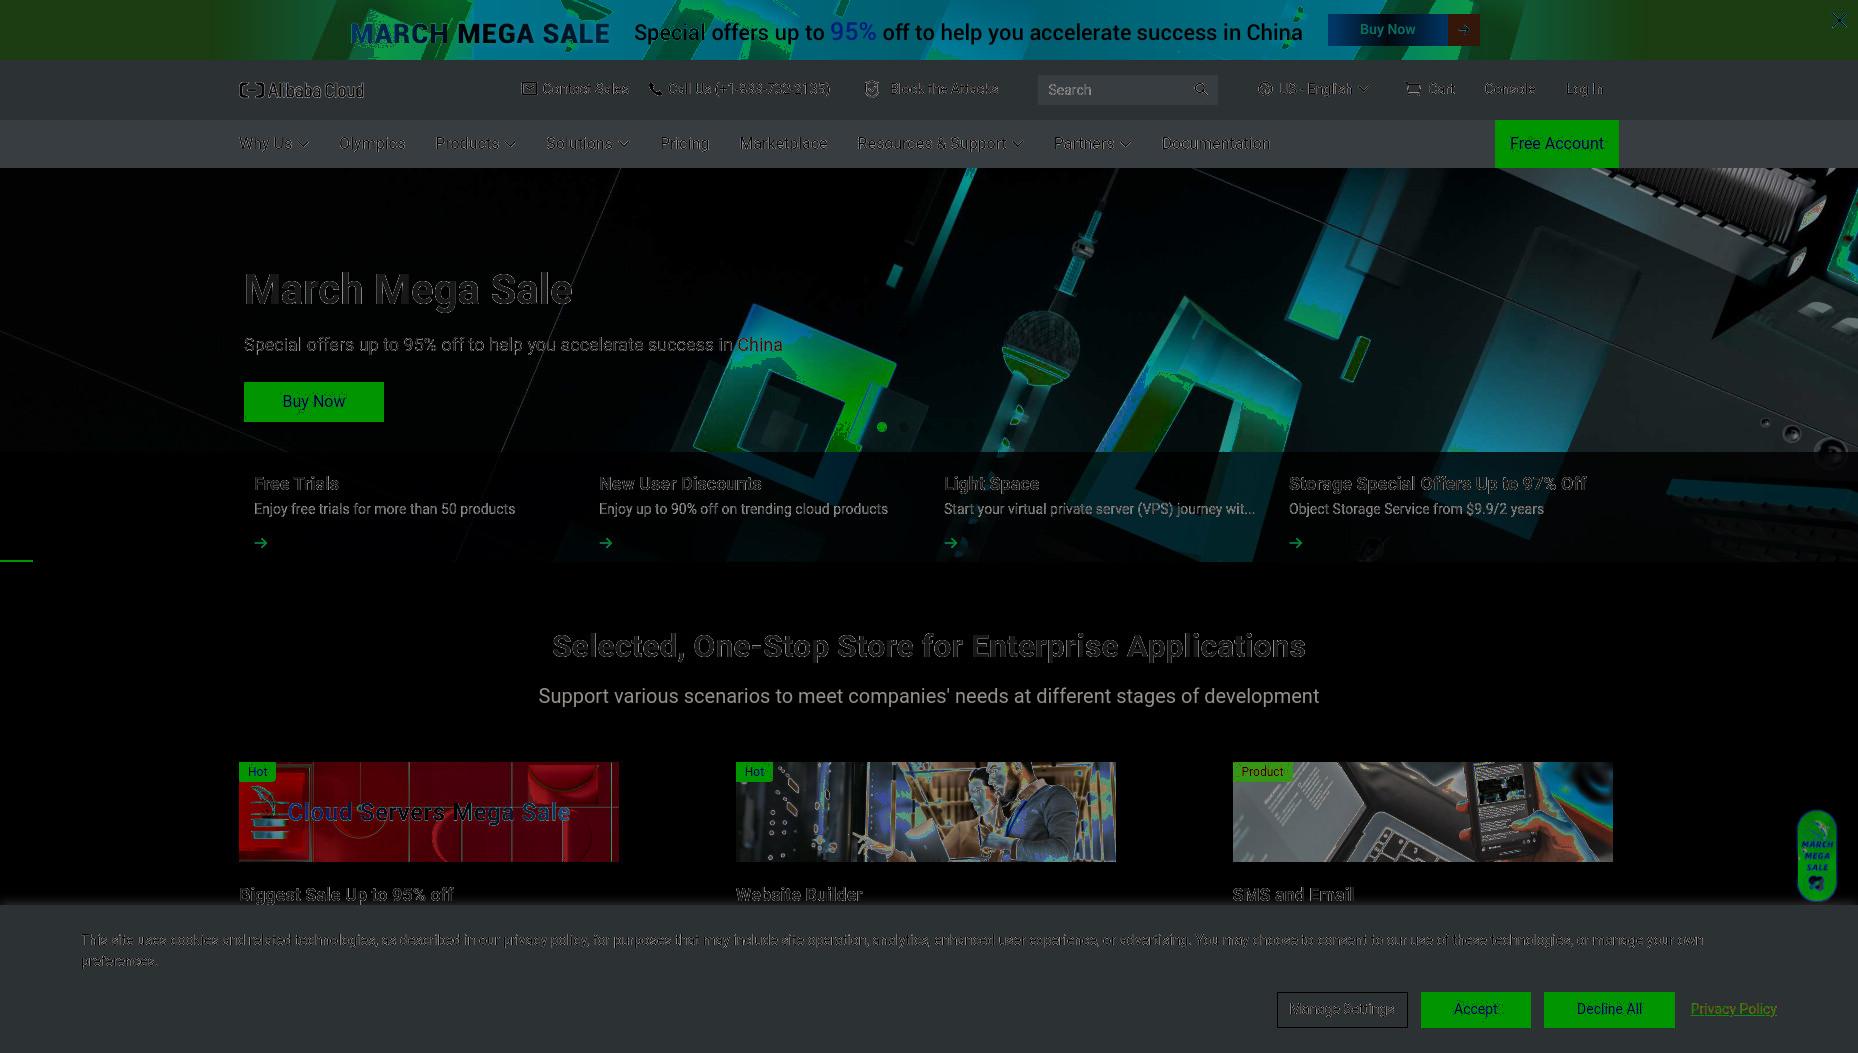1858x1053 pixels.
Task: Click the Cart icon
Action: (1413, 89)
